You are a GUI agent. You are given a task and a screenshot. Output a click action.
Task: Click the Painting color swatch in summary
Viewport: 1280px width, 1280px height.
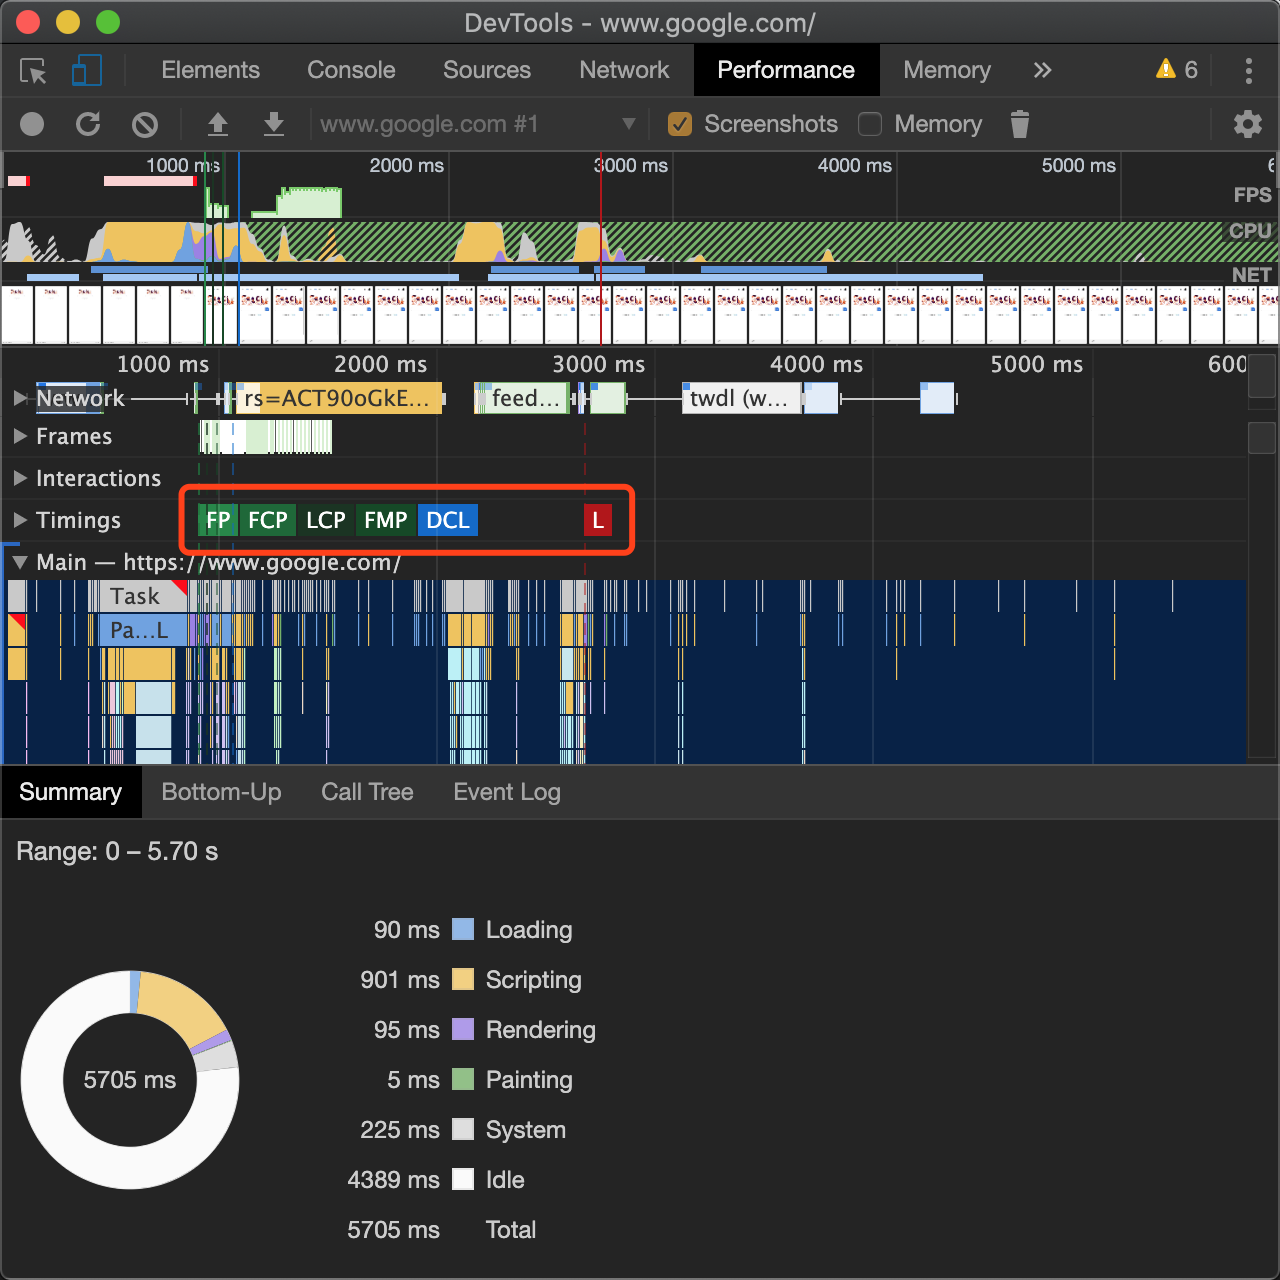click(463, 1079)
